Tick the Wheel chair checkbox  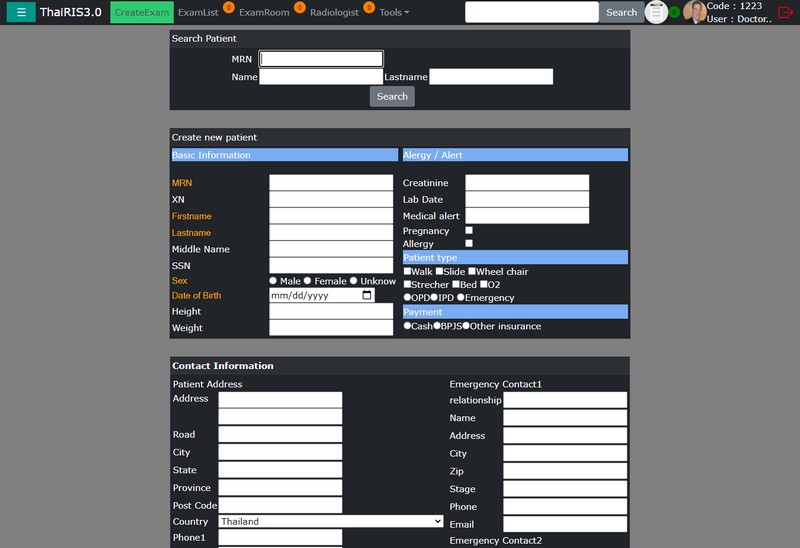tap(472, 272)
